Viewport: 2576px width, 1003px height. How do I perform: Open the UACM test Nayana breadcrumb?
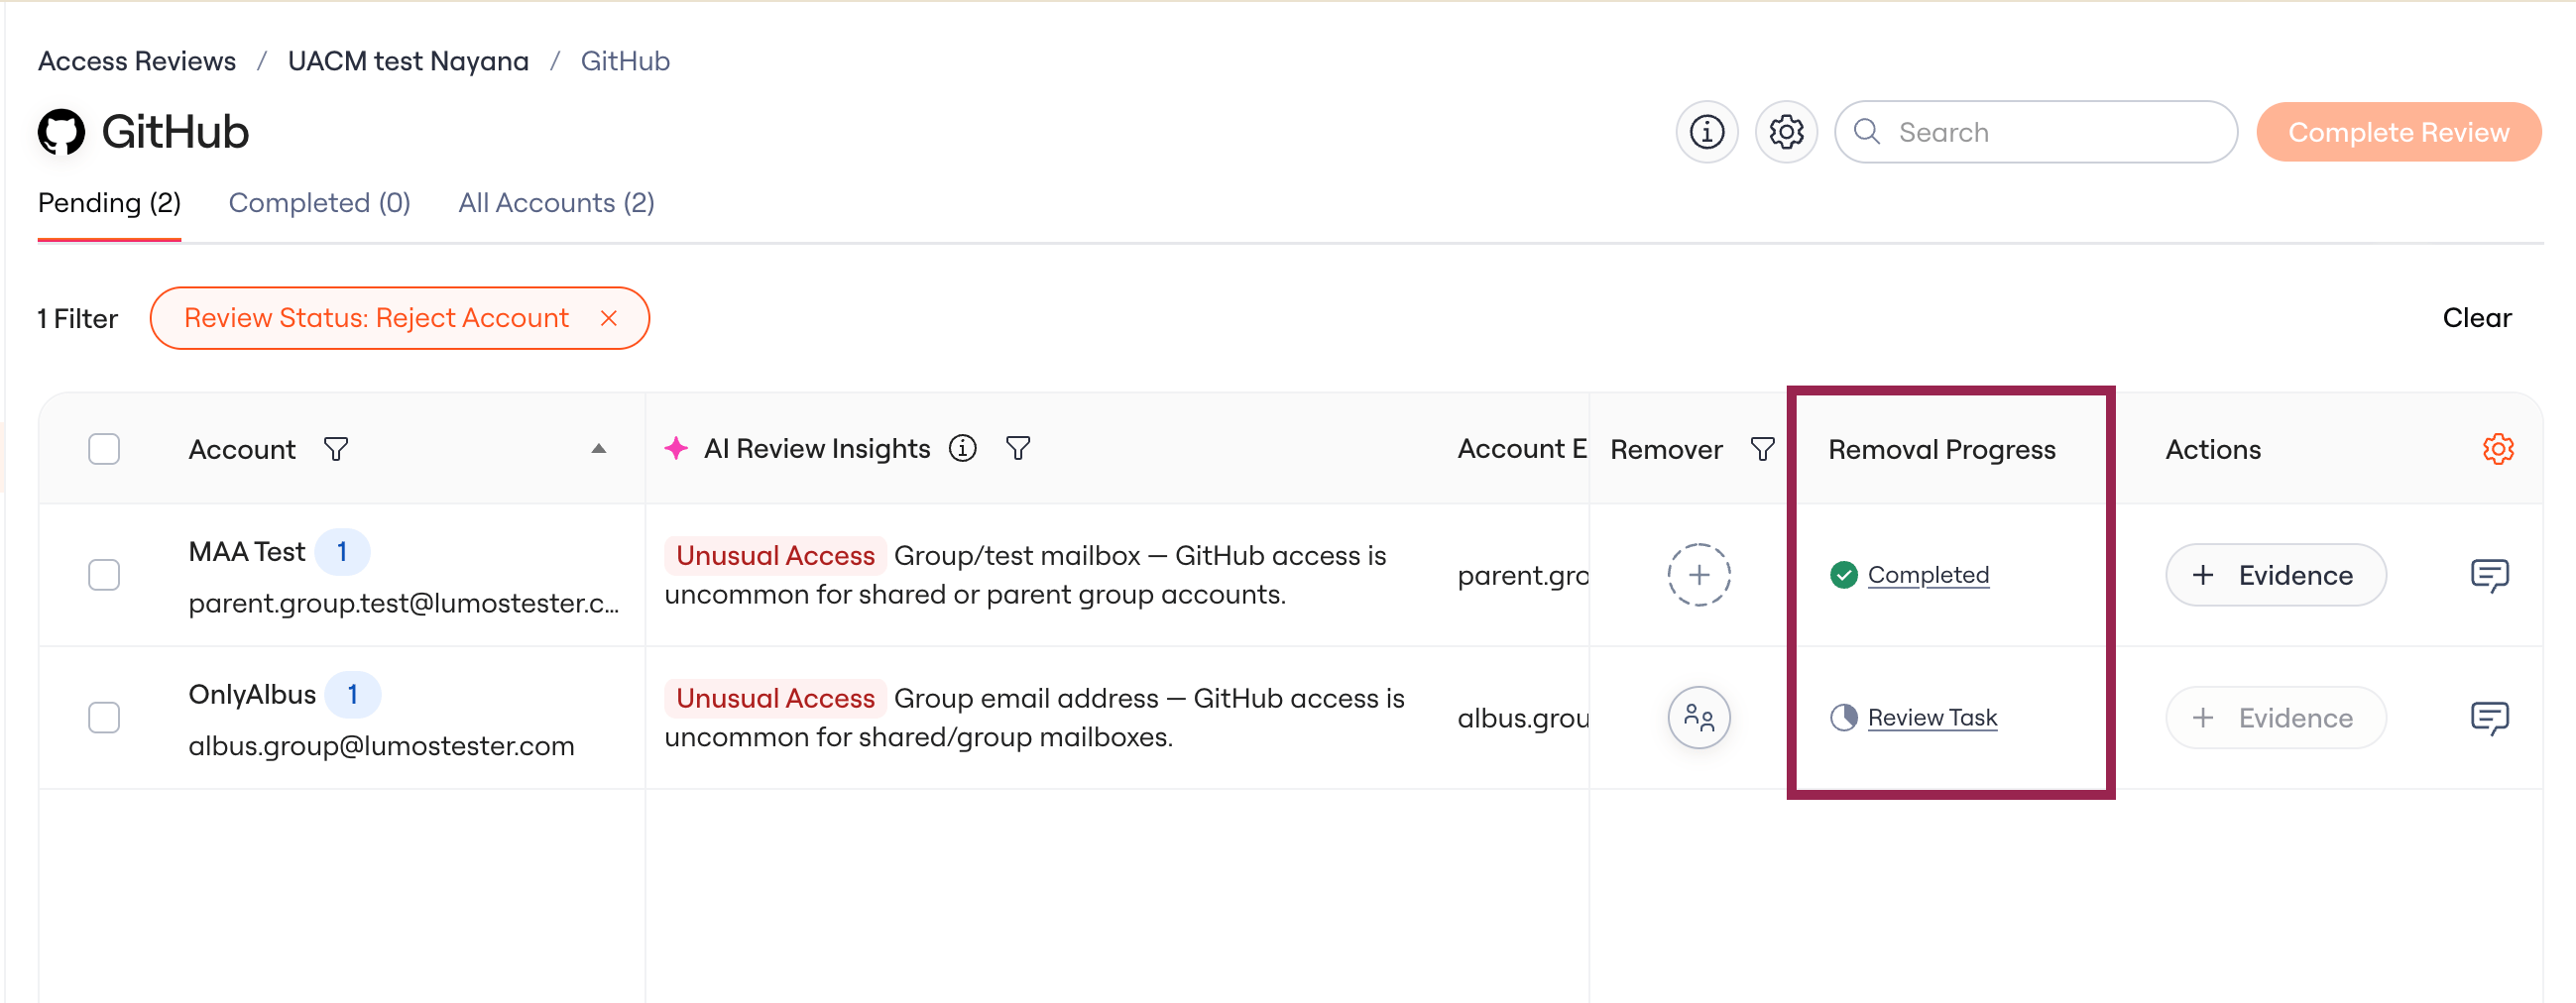(408, 61)
